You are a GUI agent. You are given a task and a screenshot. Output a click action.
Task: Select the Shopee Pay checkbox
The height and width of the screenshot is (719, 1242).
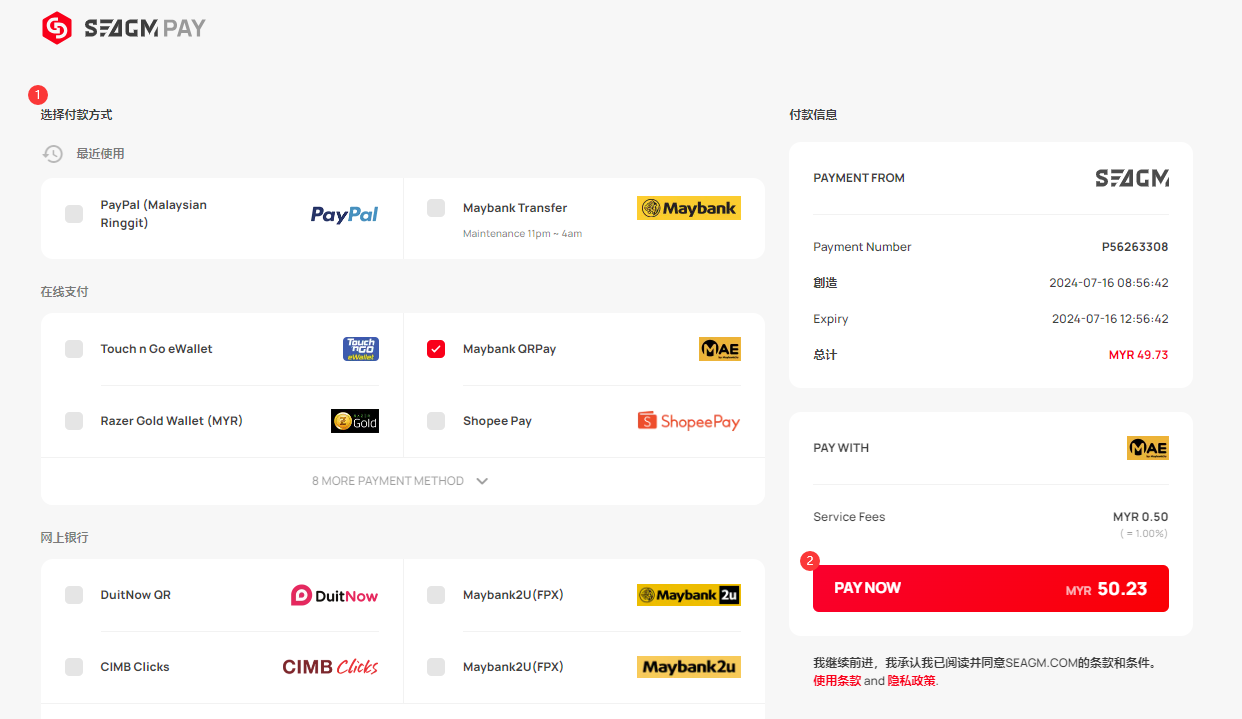click(x=436, y=421)
